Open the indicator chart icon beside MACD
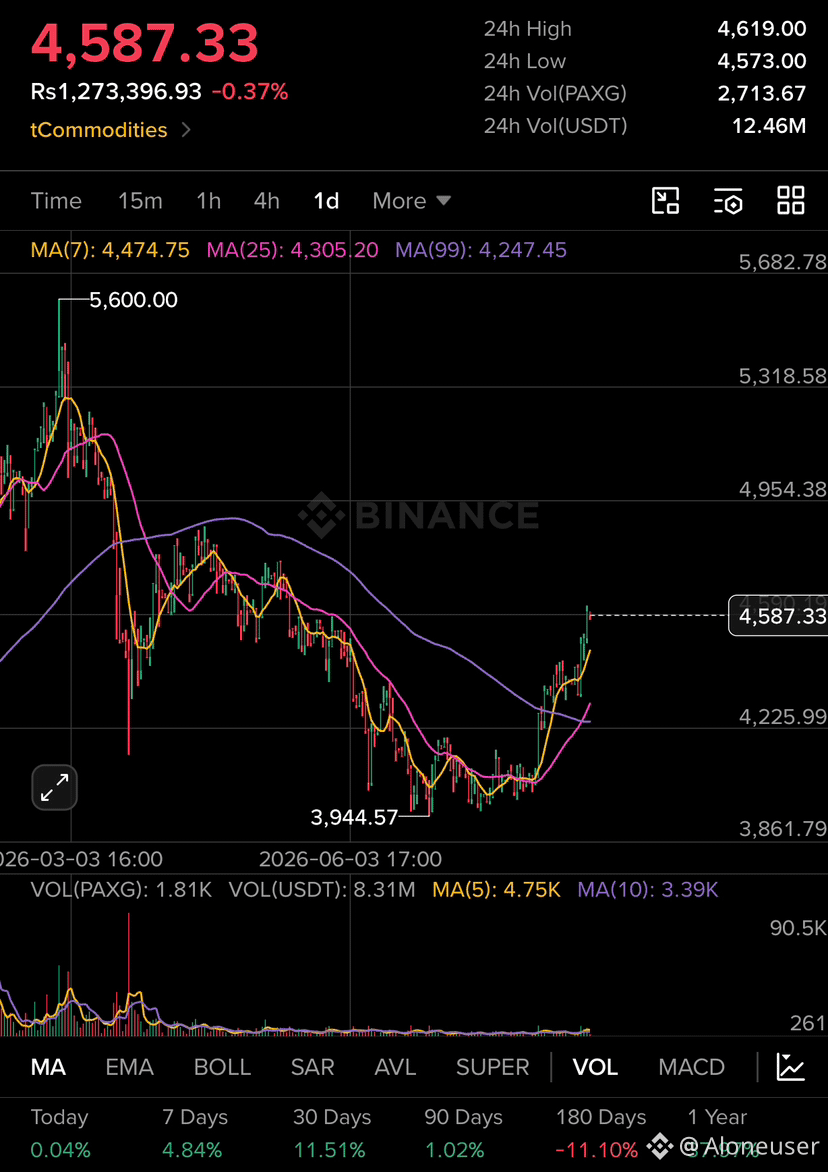Screen dimensions: 828x1172 (x=791, y=1067)
